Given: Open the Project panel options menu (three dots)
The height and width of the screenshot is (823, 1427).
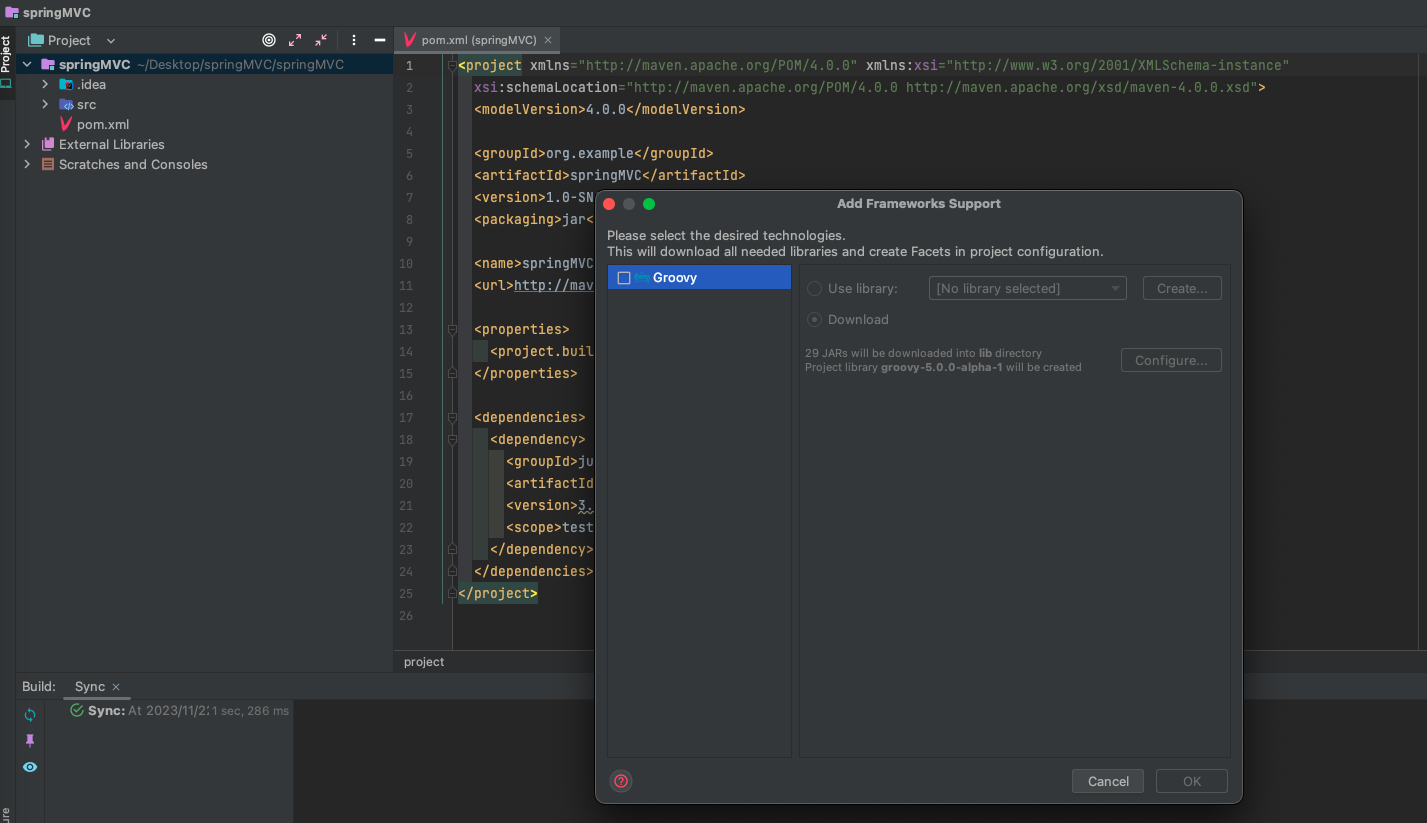Looking at the screenshot, I should (354, 40).
